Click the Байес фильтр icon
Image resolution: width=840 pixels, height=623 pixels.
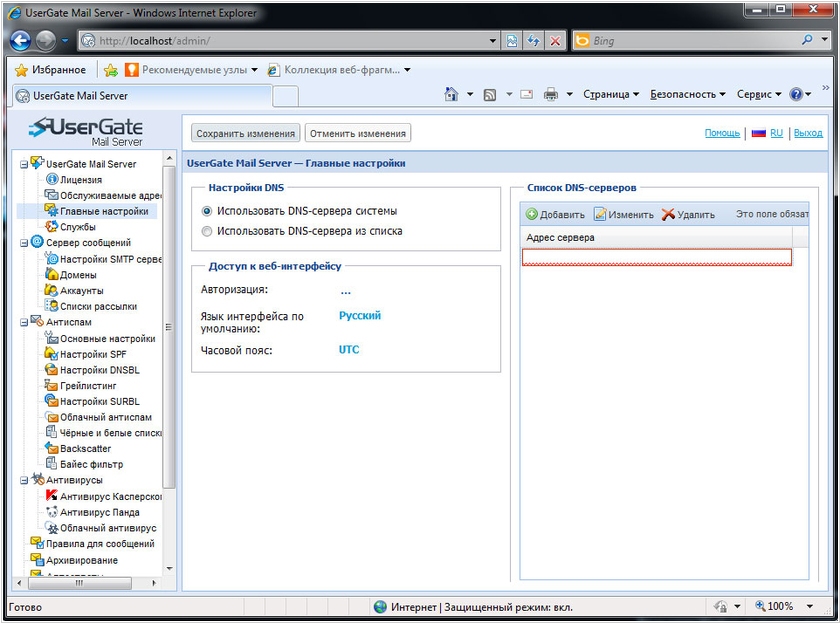pyautogui.click(x=51, y=463)
